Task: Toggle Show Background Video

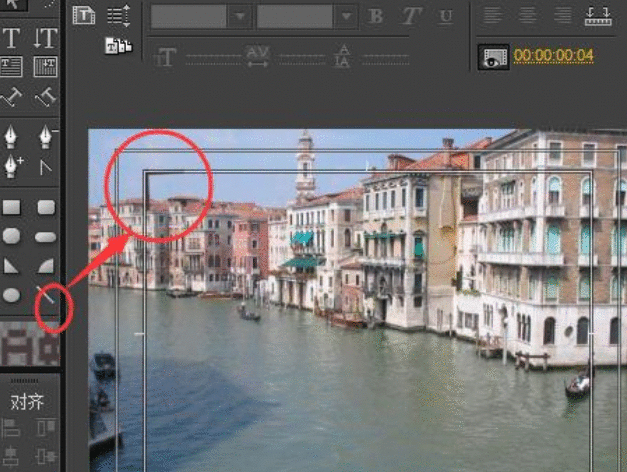Action: [491, 57]
